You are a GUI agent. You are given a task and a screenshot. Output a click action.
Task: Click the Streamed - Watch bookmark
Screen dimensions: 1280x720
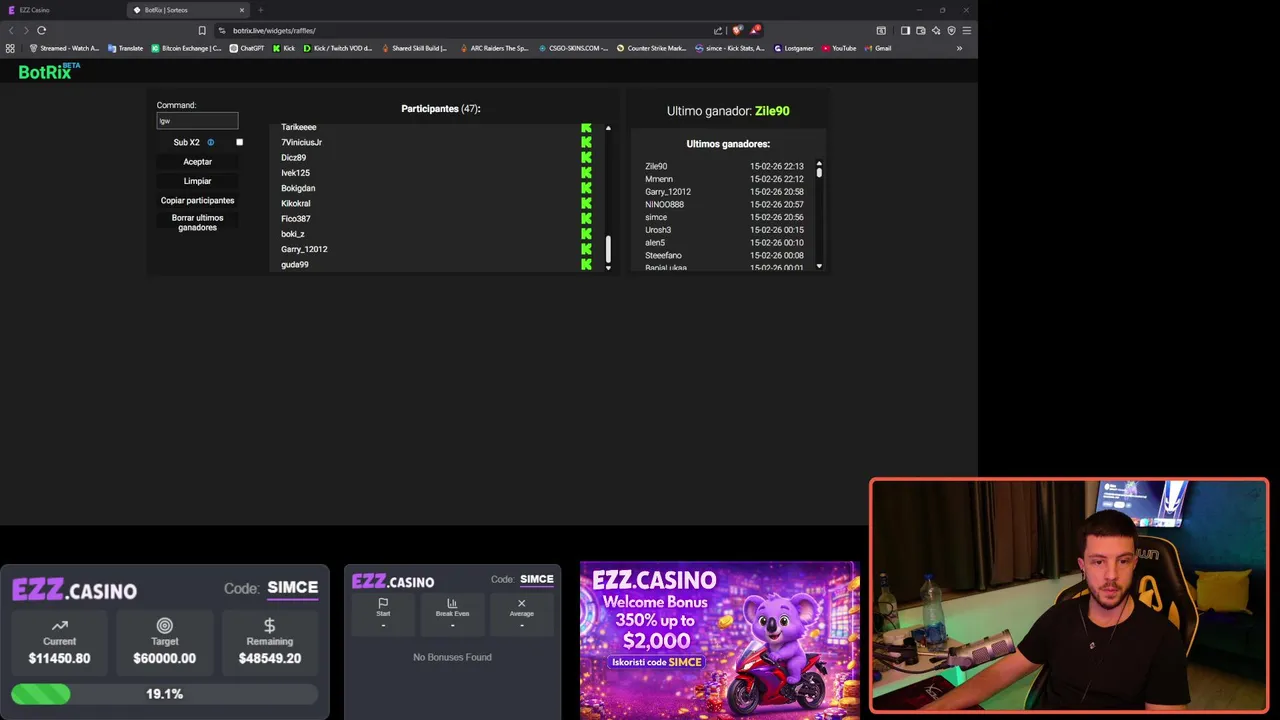pyautogui.click(x=65, y=48)
